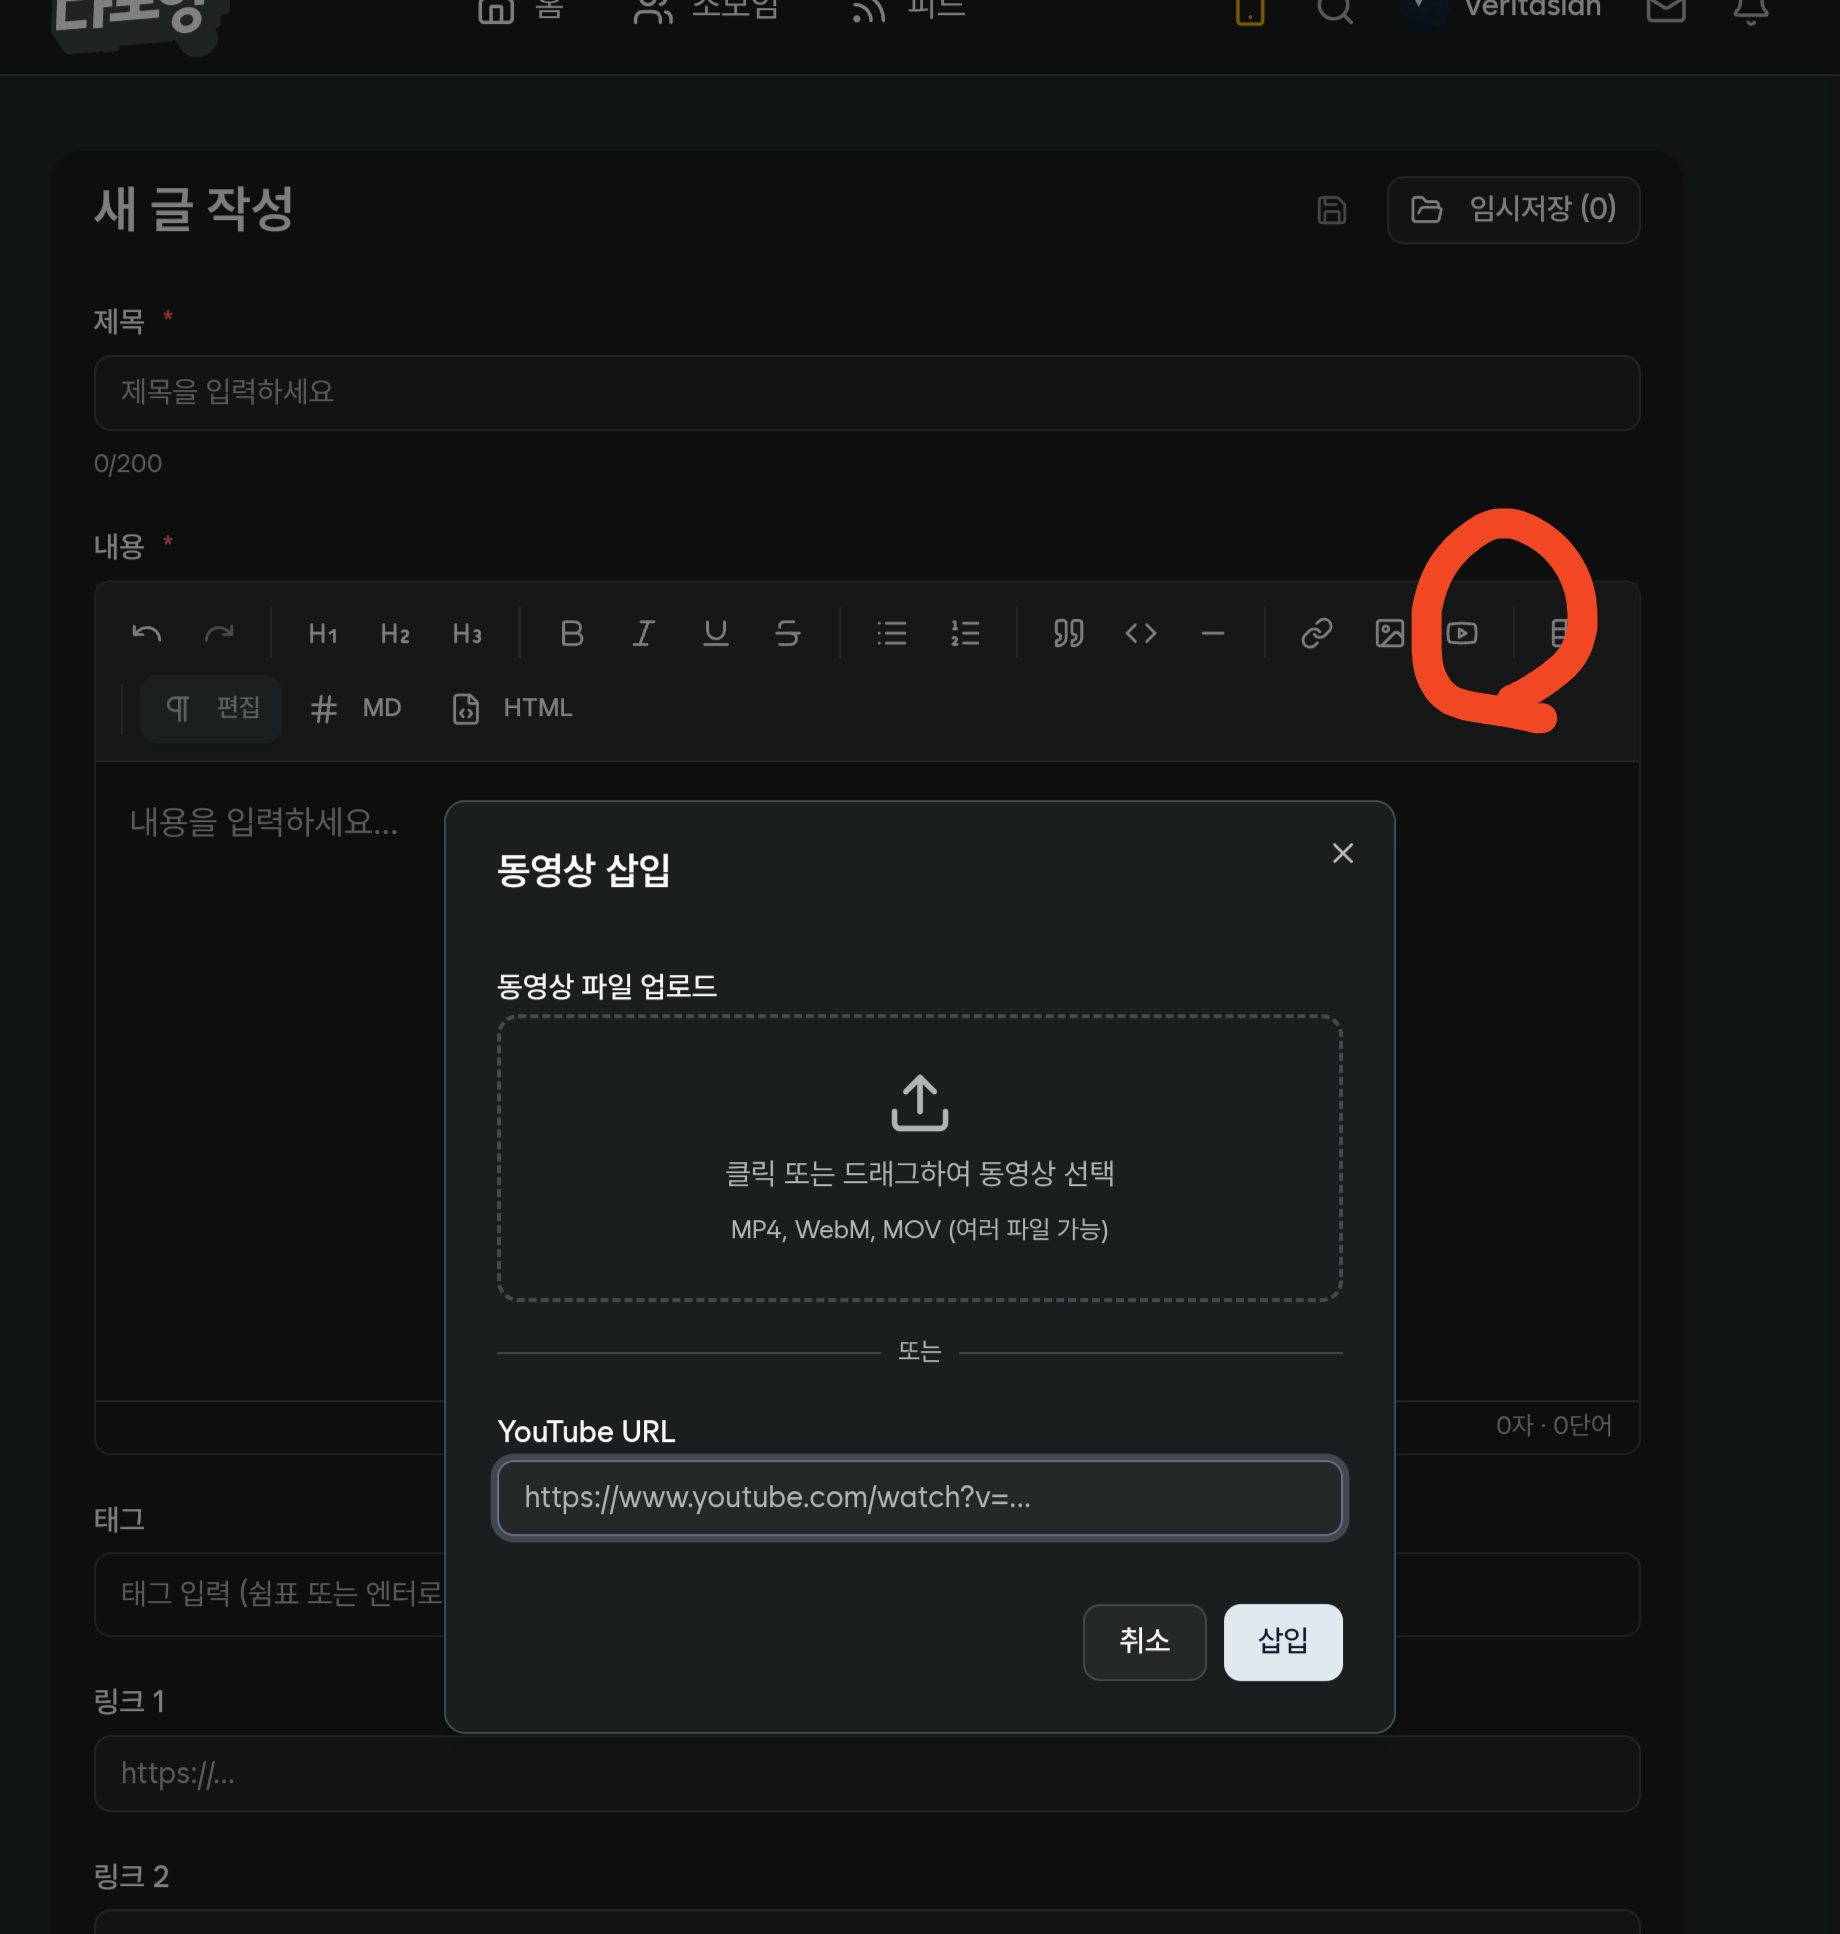The image size is (1840, 1934).
Task: Click the content editor area placeholder
Action: pos(264,822)
